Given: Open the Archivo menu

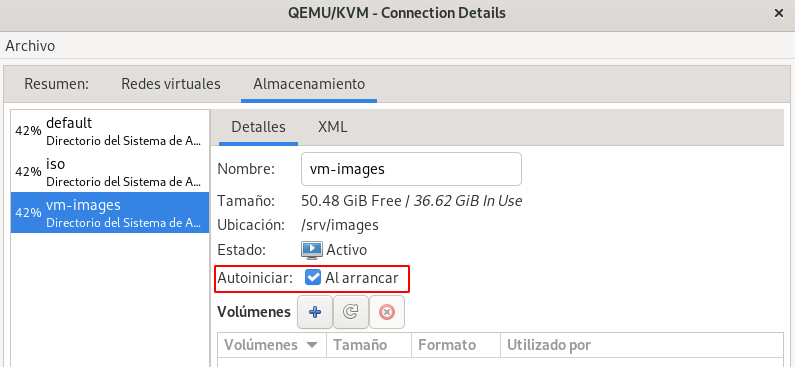Looking at the screenshot, I should (30, 46).
